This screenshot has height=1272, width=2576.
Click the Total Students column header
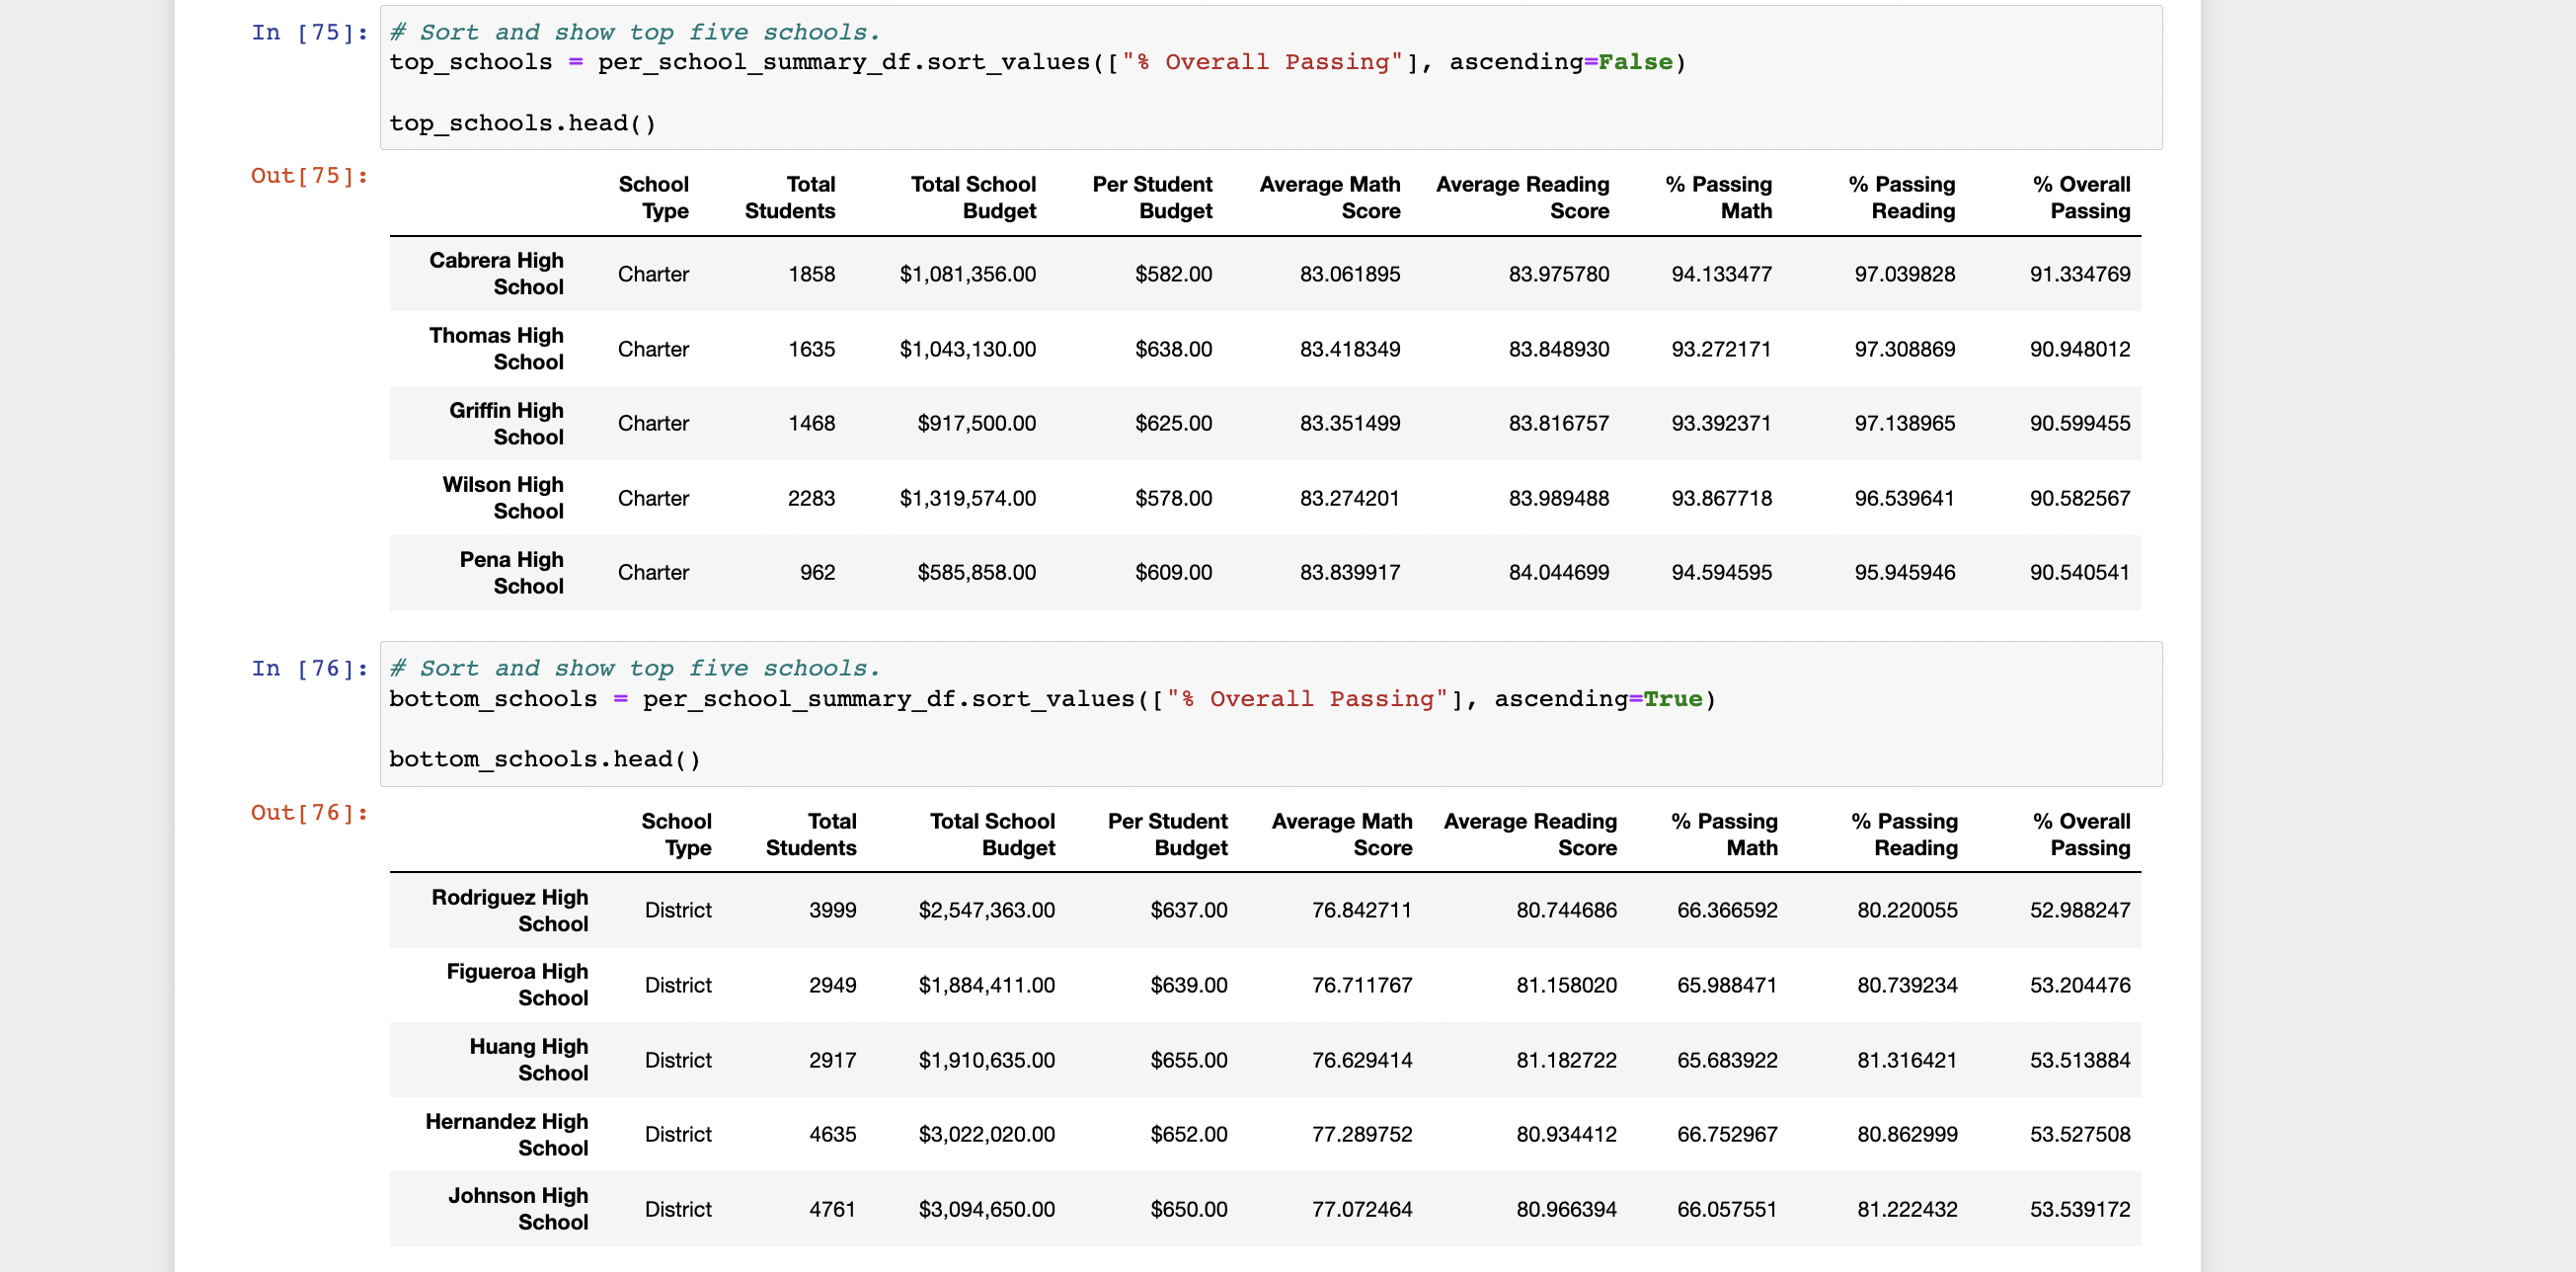pyautogui.click(x=790, y=197)
